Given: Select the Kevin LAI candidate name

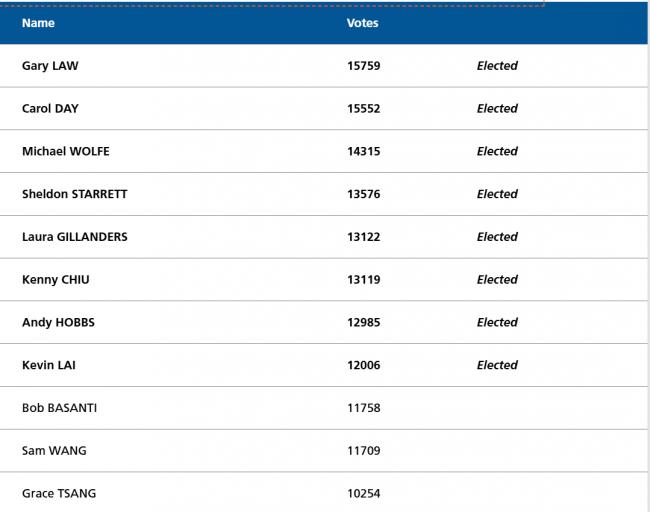Looking at the screenshot, I should [x=49, y=365].
